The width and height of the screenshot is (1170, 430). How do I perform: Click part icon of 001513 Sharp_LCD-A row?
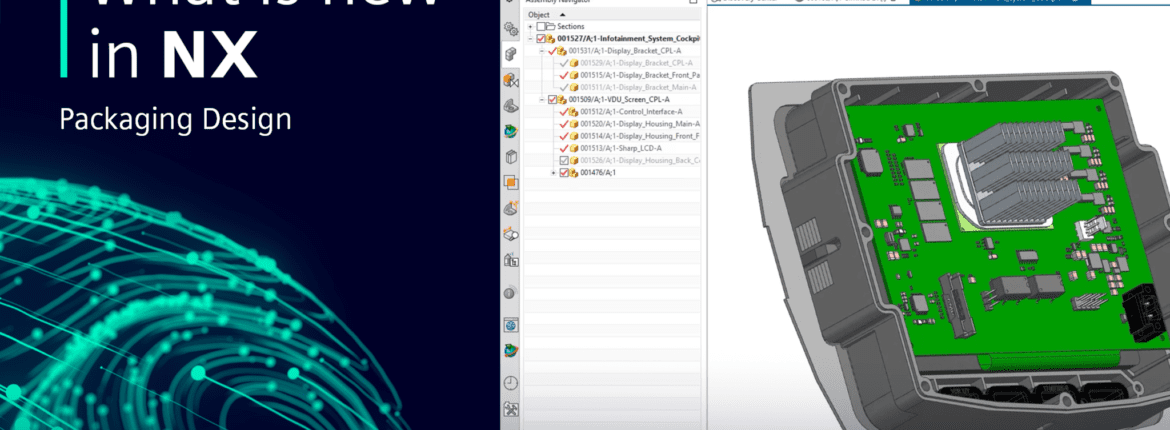click(574, 148)
